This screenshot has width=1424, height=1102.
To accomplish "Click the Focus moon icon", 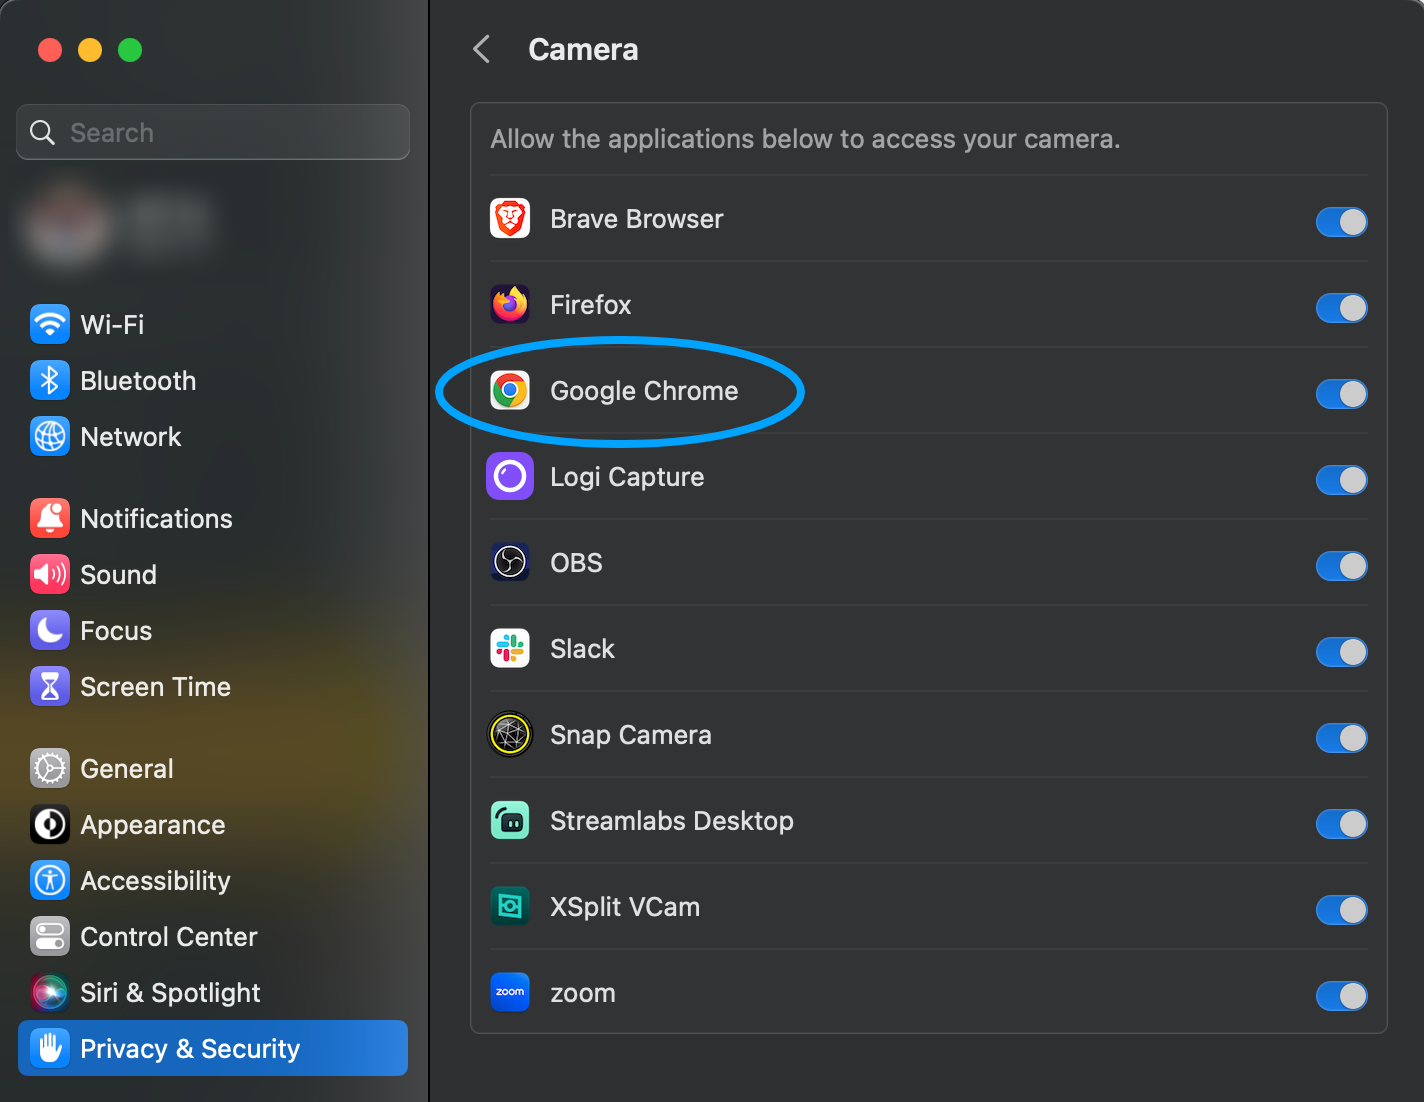I will [x=50, y=630].
